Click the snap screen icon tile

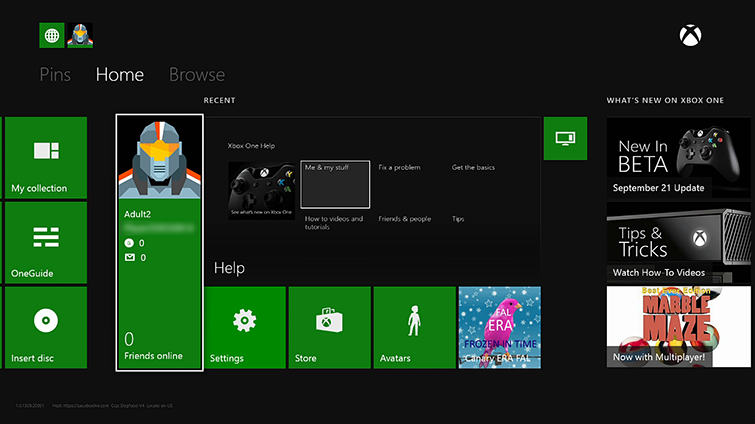(x=565, y=139)
